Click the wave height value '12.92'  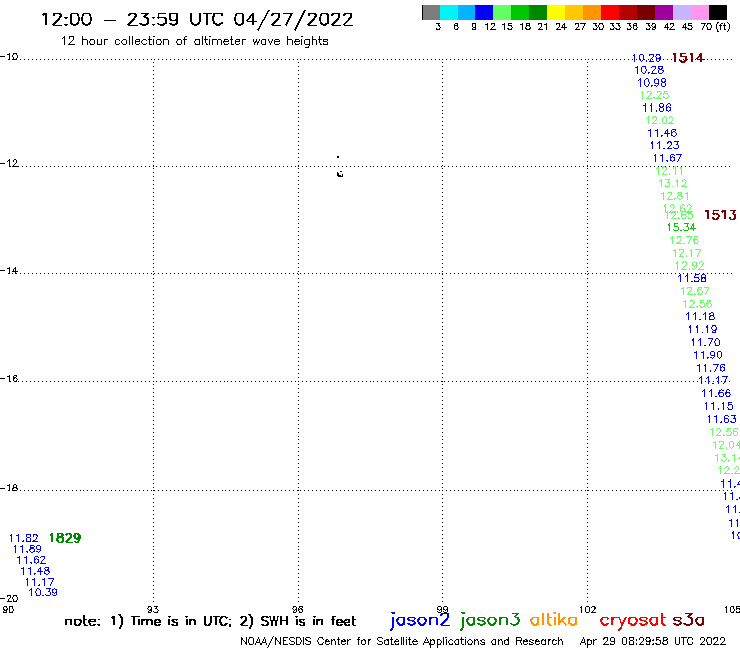pyautogui.click(x=690, y=266)
